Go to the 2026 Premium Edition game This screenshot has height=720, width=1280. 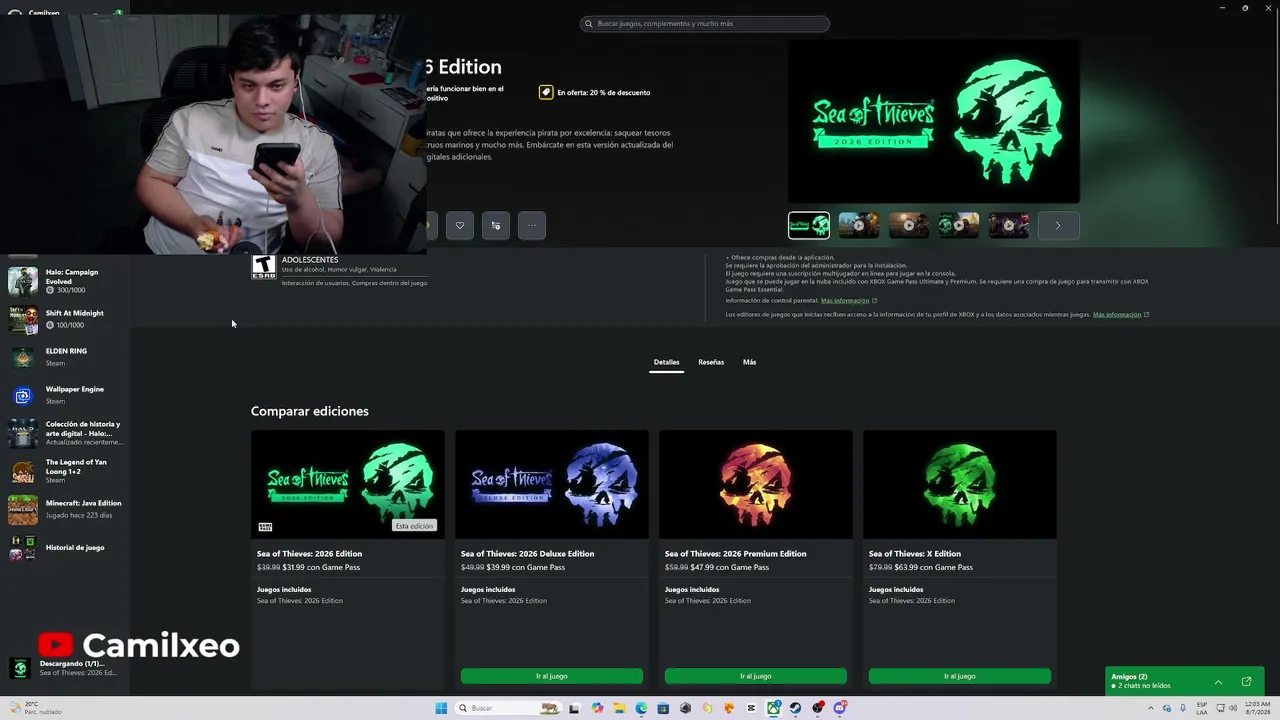(x=756, y=676)
